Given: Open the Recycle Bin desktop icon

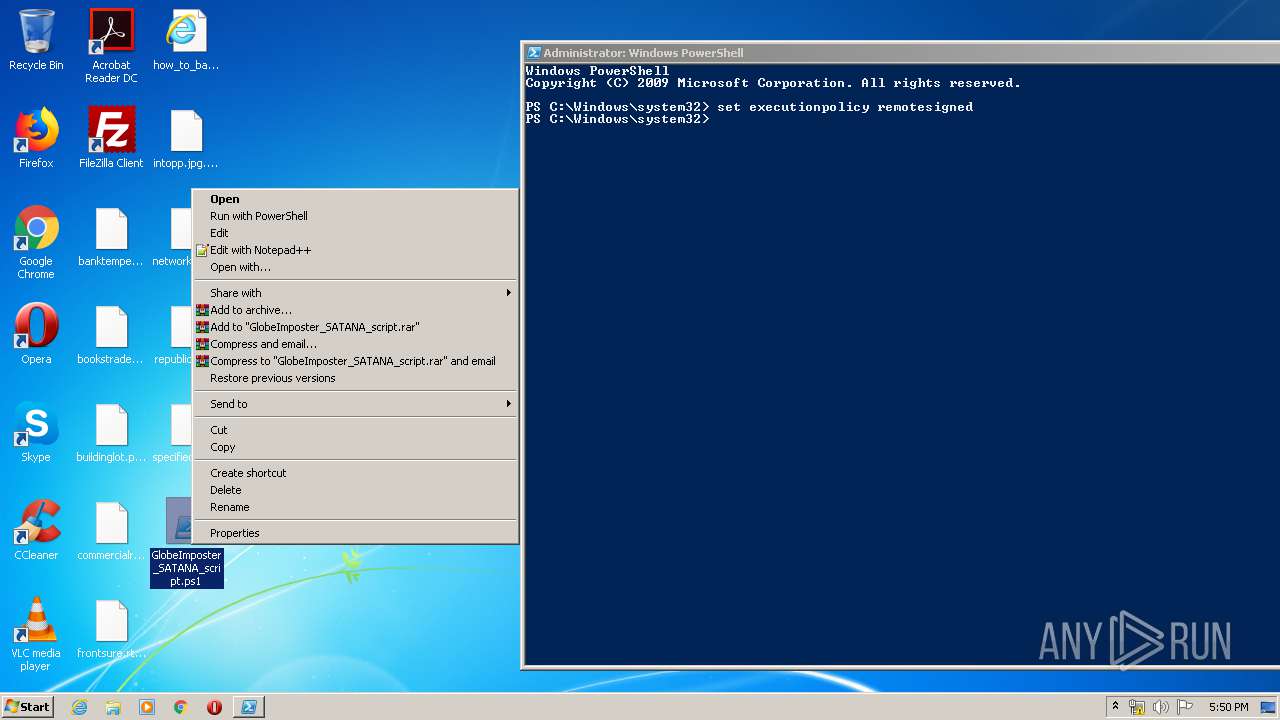Looking at the screenshot, I should click(36, 41).
